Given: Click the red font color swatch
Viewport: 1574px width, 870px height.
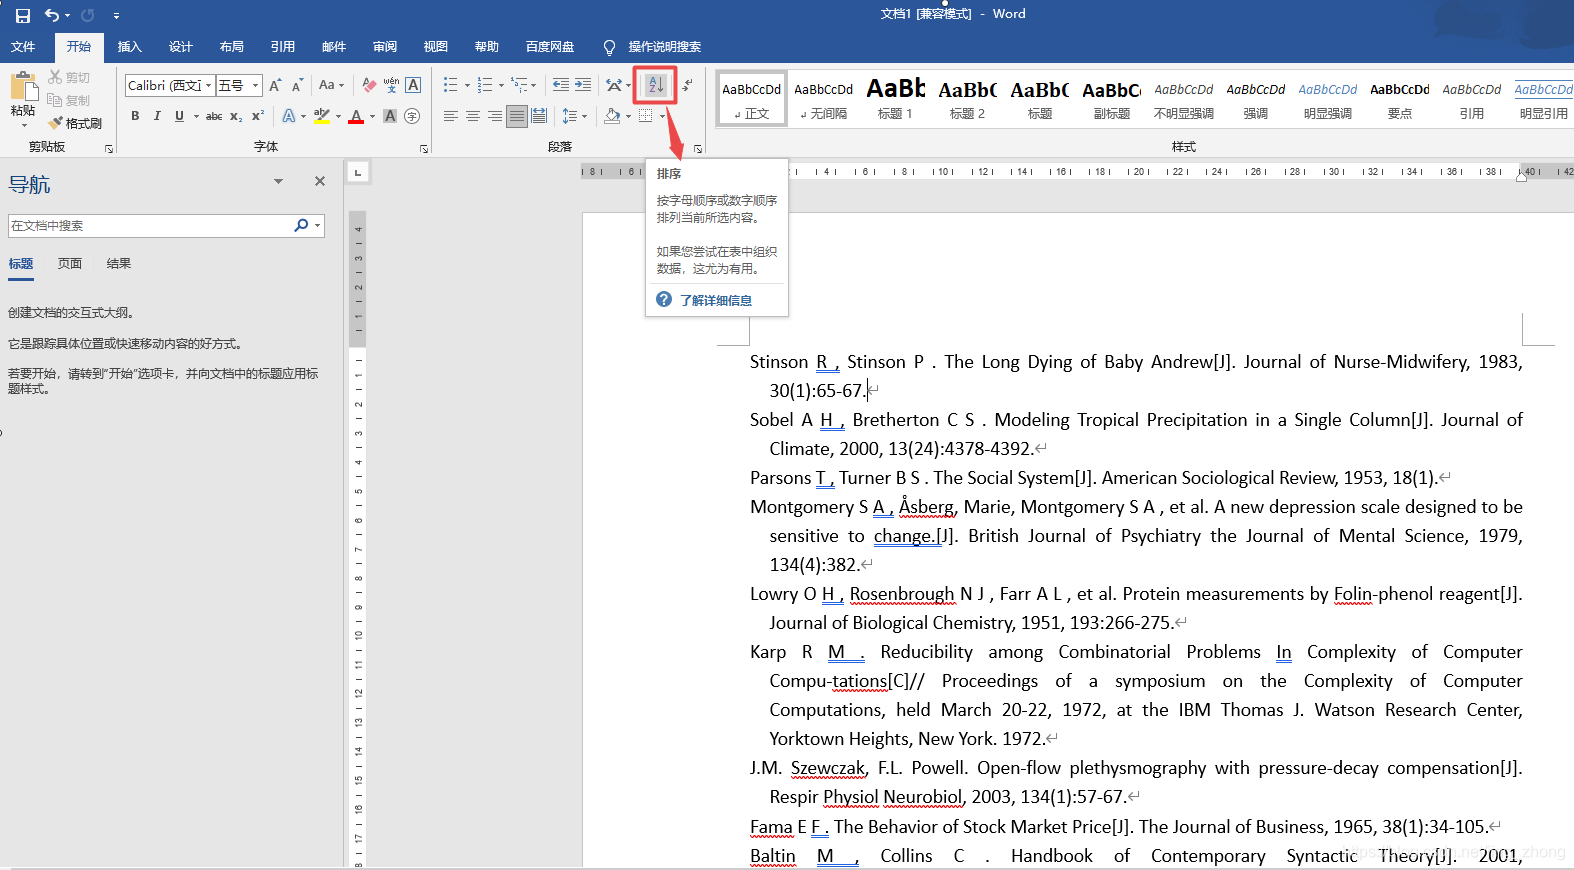Looking at the screenshot, I should click(x=356, y=116).
